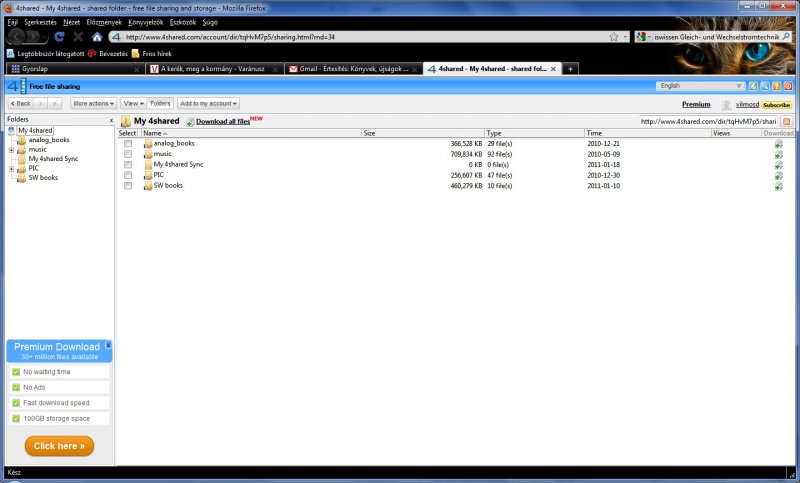Open the address bar history dropdown arrow
800x483 pixels.
click(x=626, y=37)
